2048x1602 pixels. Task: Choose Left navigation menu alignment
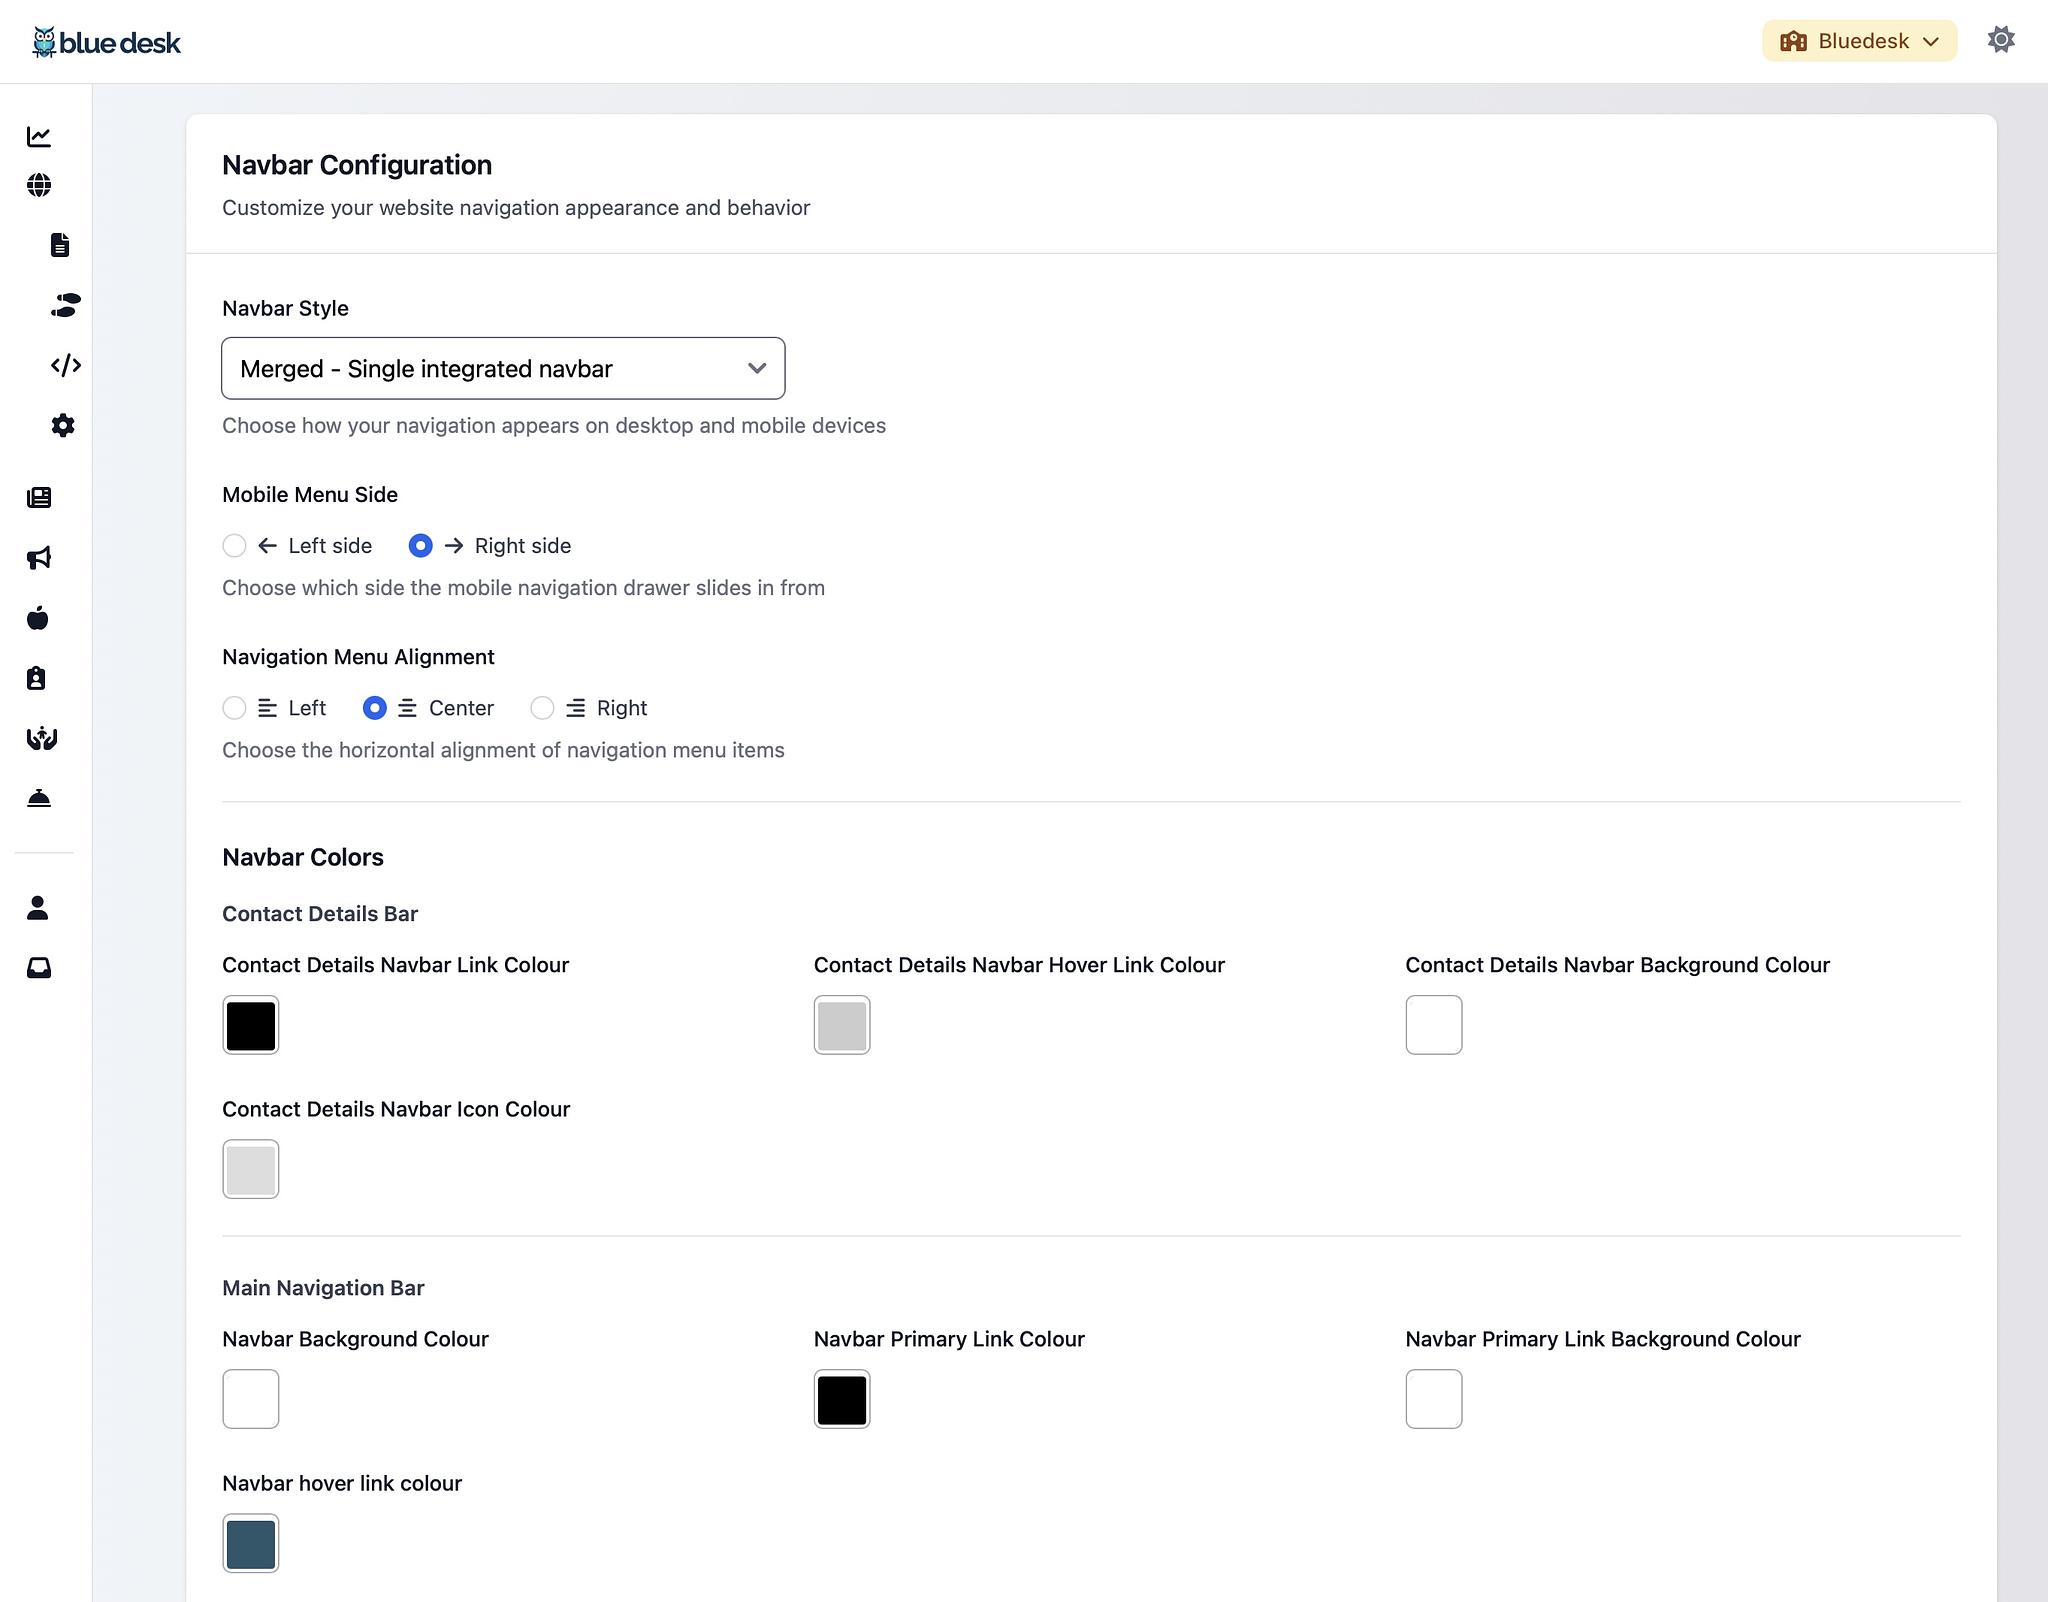tap(234, 708)
